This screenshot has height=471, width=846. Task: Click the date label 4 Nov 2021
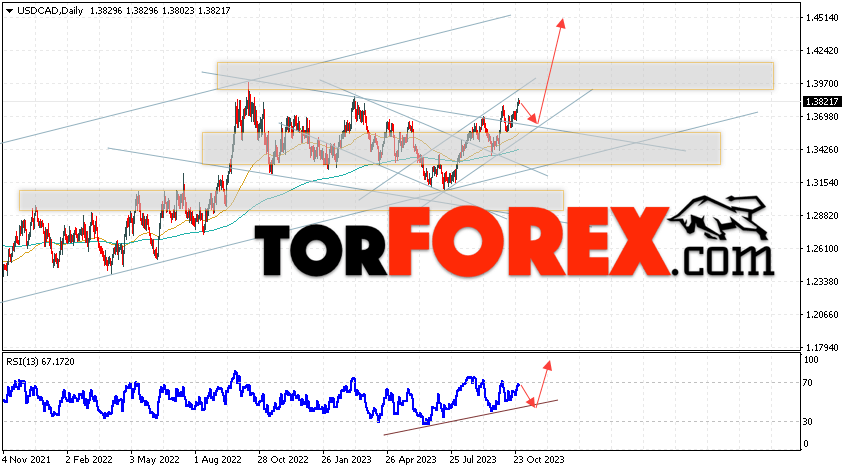[x=26, y=460]
